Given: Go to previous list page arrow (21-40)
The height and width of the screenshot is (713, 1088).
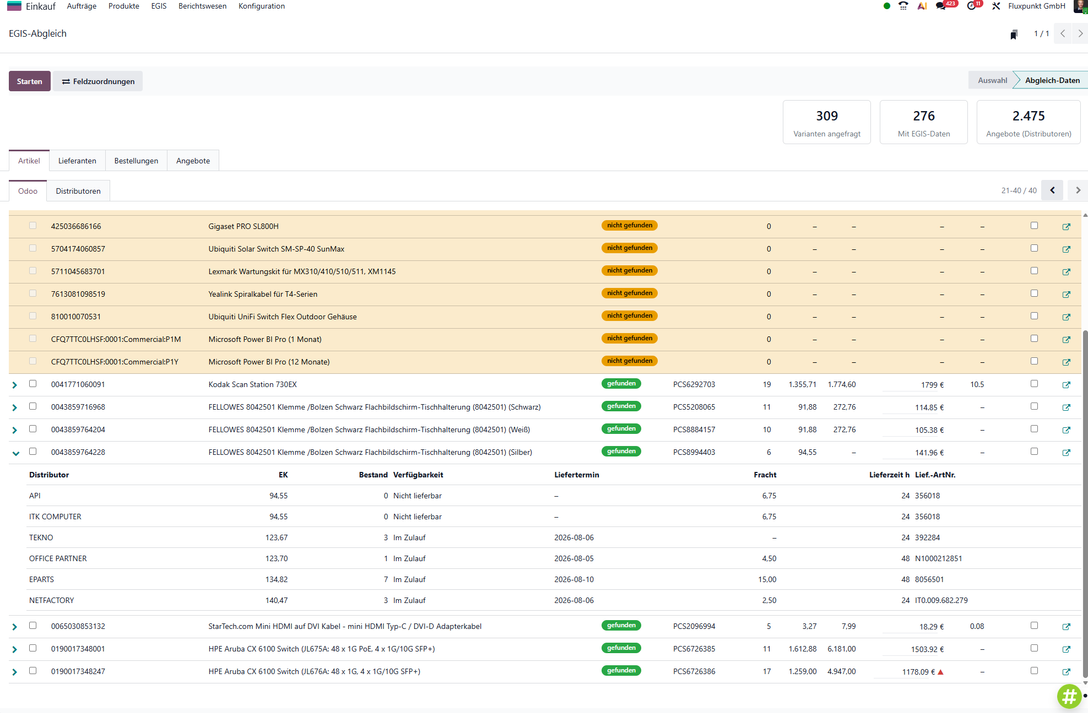Looking at the screenshot, I should [x=1053, y=191].
